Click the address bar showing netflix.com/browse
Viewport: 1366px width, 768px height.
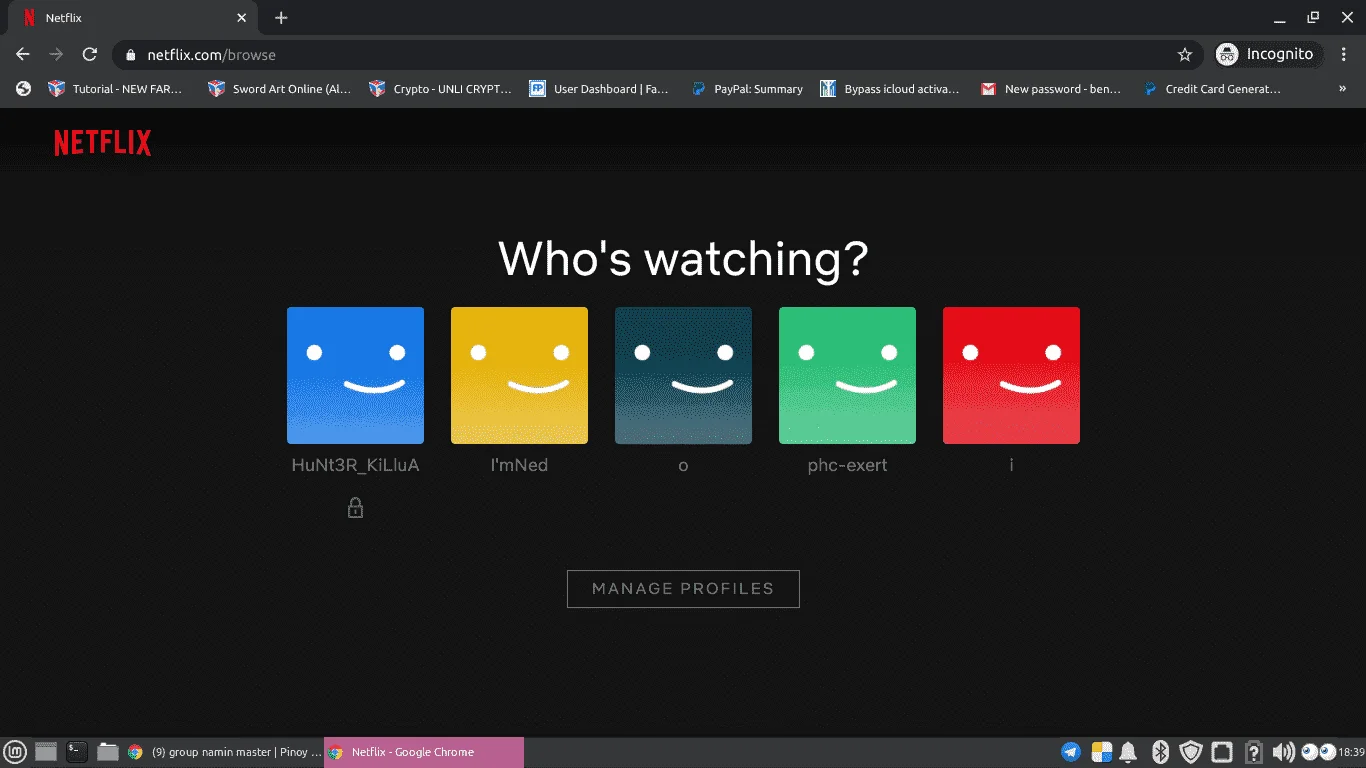(x=658, y=54)
